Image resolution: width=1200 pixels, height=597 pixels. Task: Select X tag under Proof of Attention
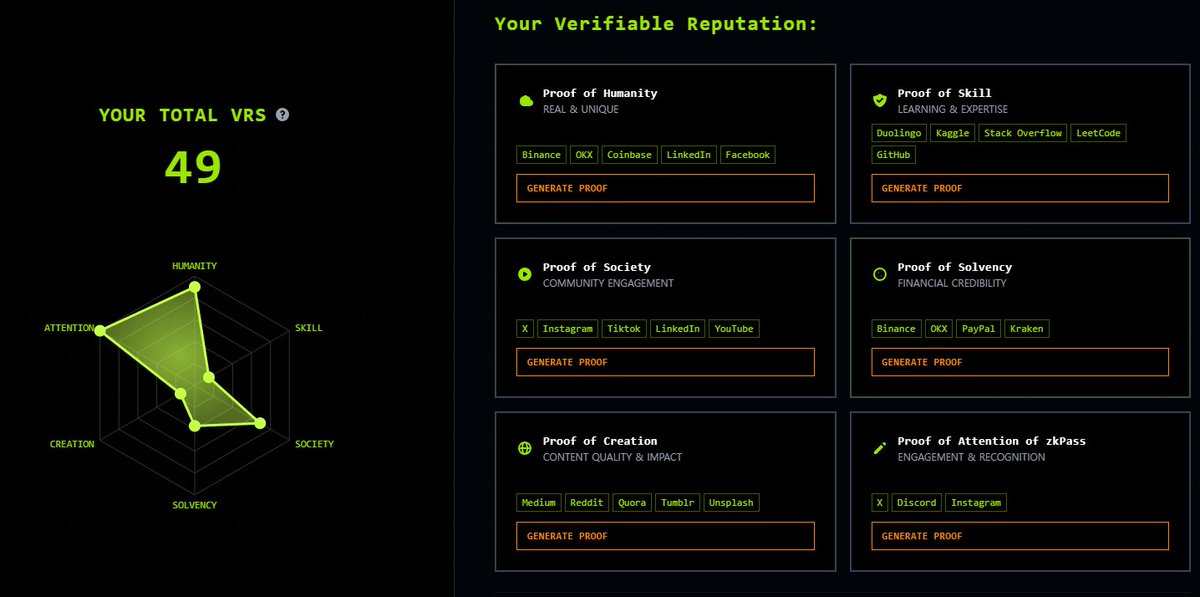[x=880, y=503]
